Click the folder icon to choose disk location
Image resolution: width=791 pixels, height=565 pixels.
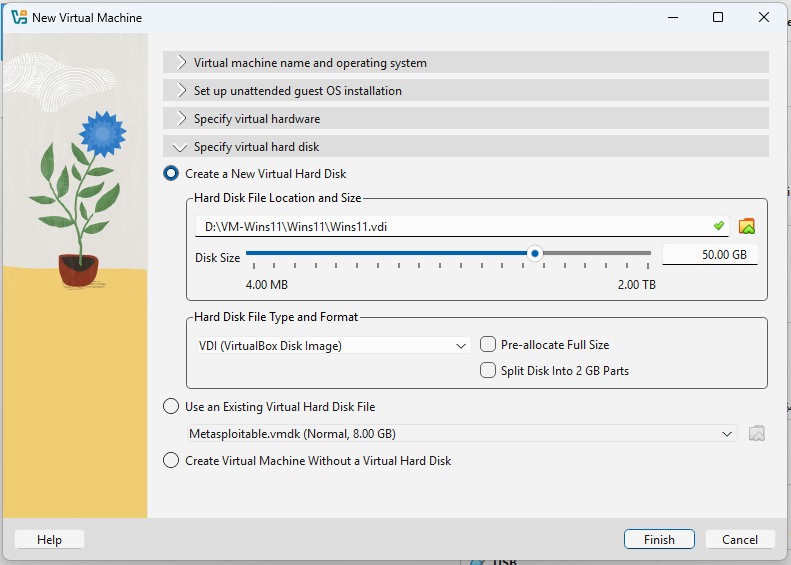coord(746,226)
